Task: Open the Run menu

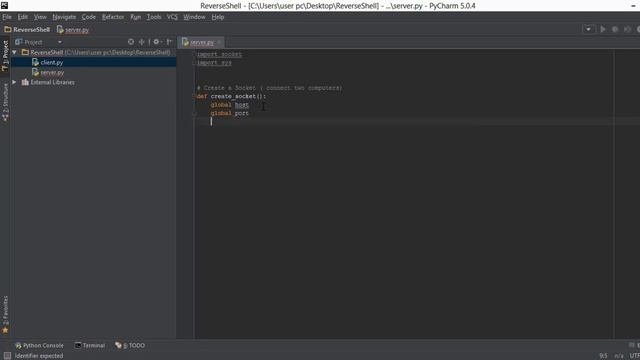Action: (x=136, y=17)
